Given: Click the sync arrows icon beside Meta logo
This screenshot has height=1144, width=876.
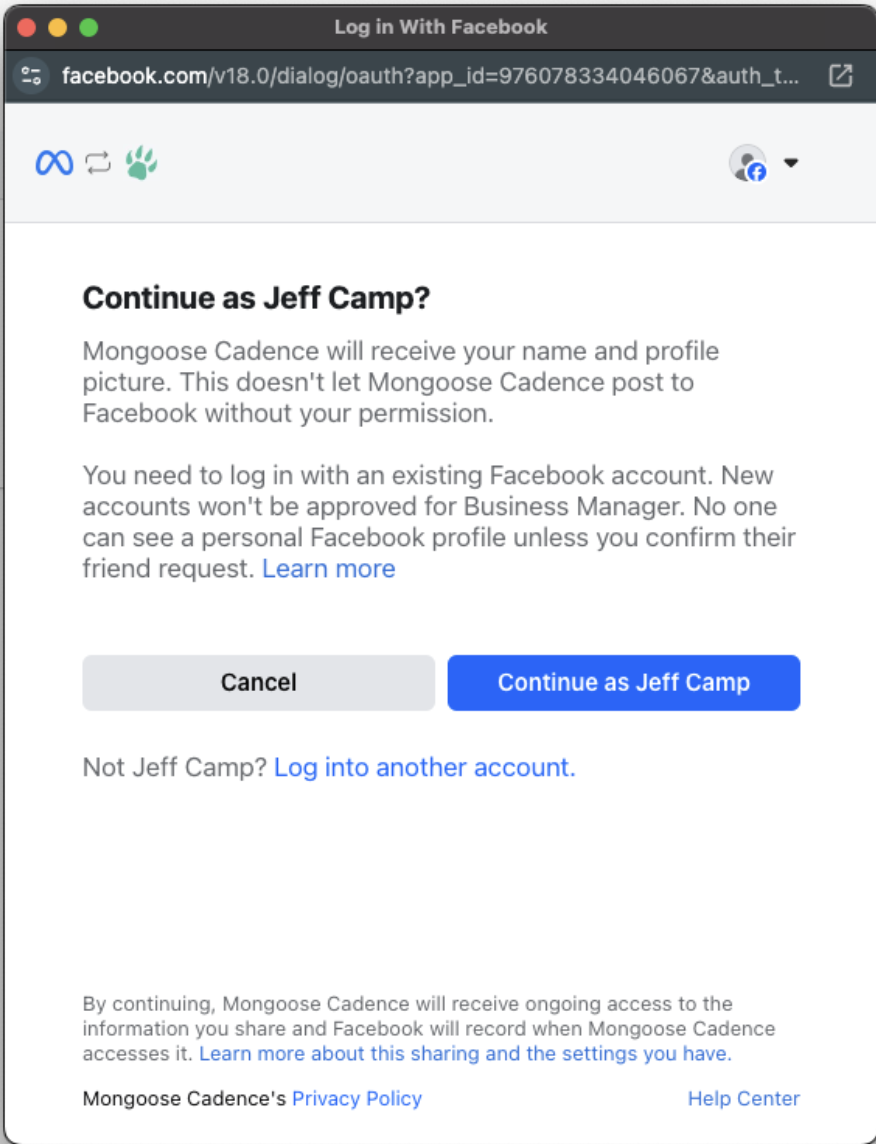Looking at the screenshot, I should [98, 163].
